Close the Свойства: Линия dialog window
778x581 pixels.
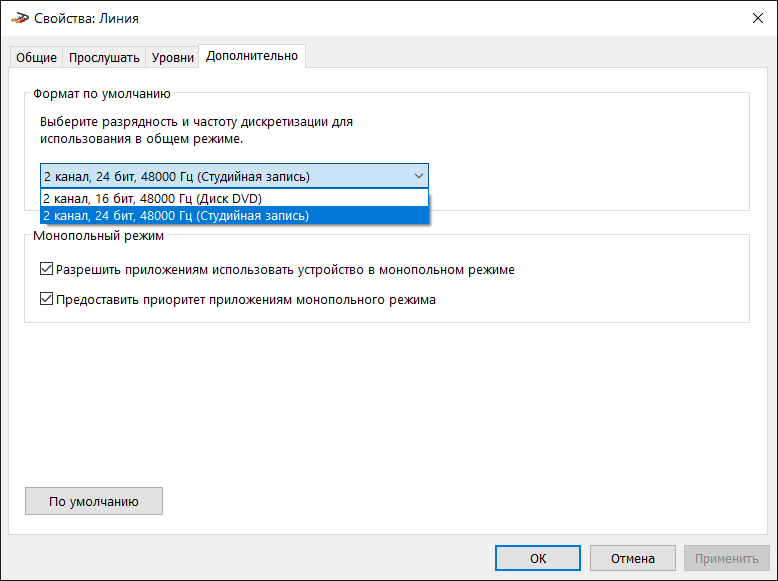(x=755, y=17)
